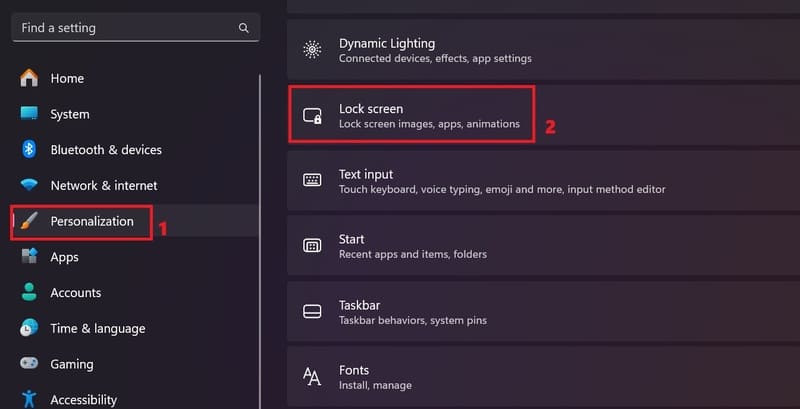Click the System monitor icon

pos(29,114)
